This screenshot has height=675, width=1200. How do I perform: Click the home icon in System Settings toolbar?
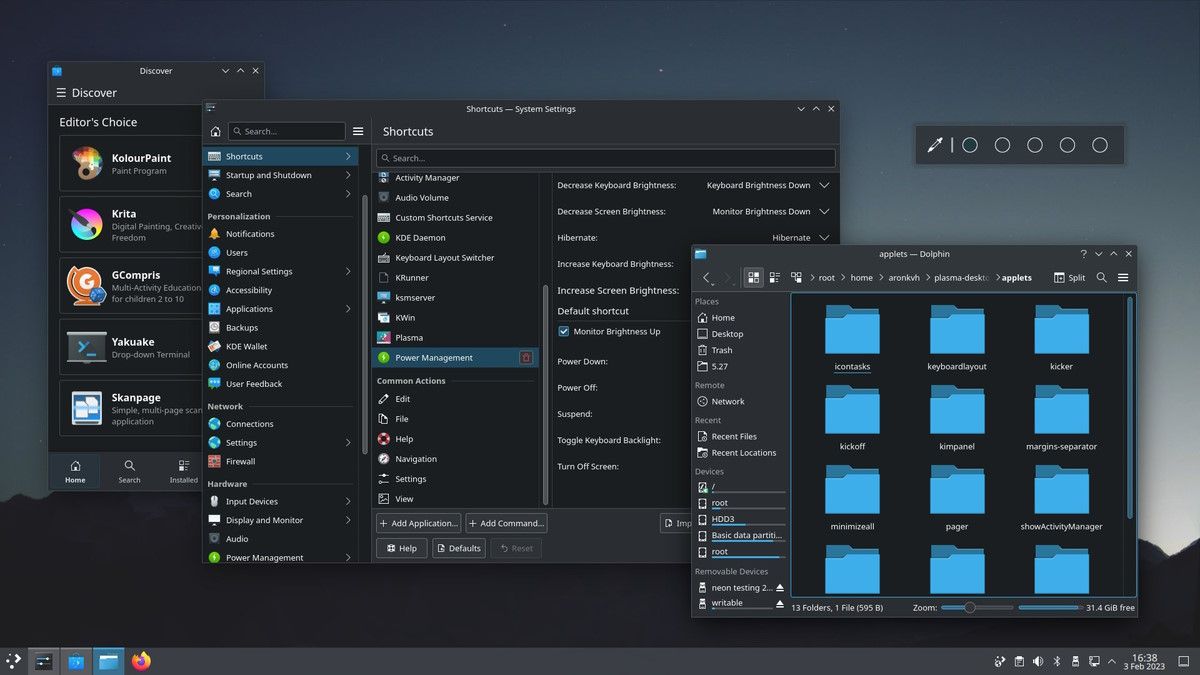click(214, 130)
